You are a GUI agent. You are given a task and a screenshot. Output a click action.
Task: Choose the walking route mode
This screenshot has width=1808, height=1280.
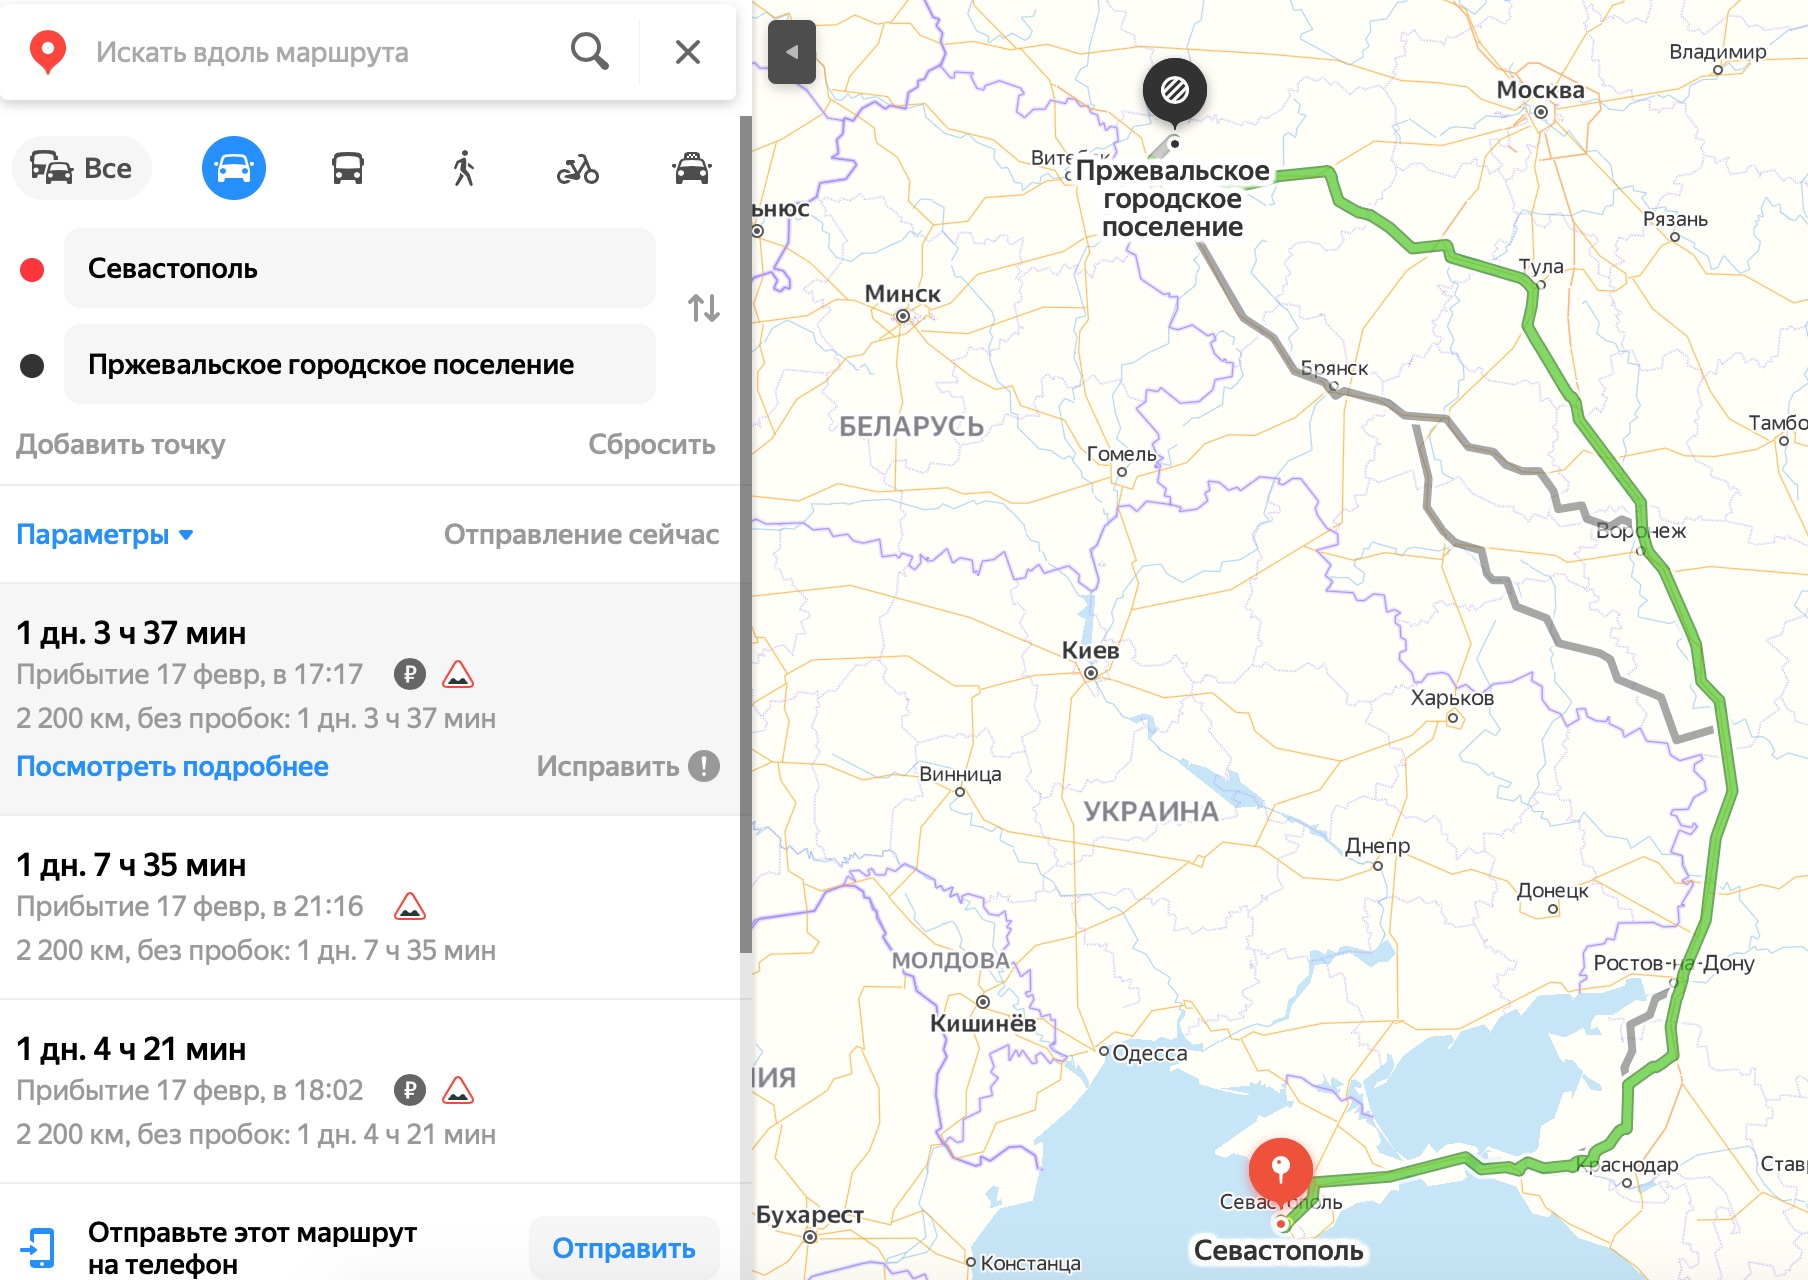(463, 168)
